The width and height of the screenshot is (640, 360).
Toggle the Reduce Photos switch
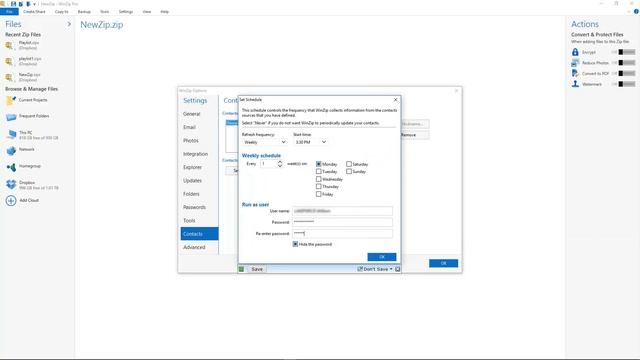(627, 63)
